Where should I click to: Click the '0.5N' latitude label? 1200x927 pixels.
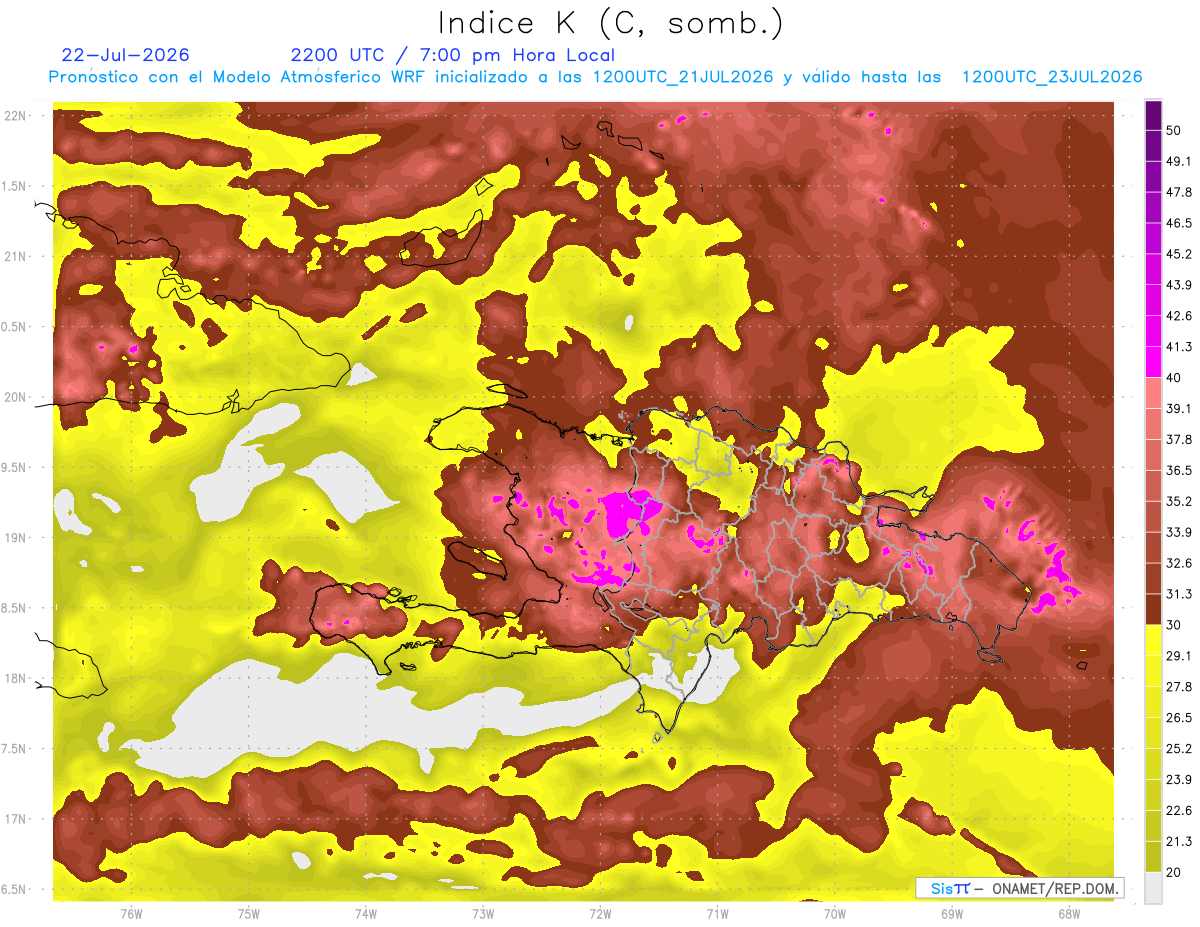pyautogui.click(x=15, y=327)
